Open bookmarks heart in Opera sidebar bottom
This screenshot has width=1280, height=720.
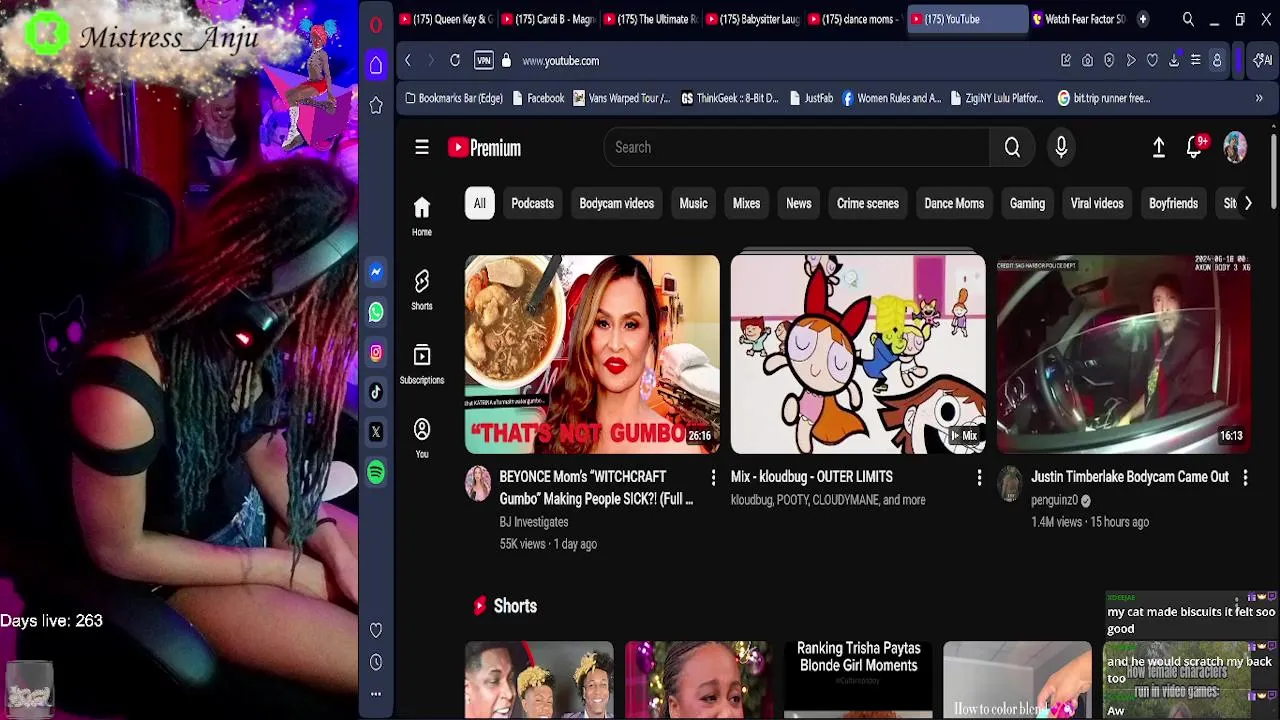click(x=376, y=630)
